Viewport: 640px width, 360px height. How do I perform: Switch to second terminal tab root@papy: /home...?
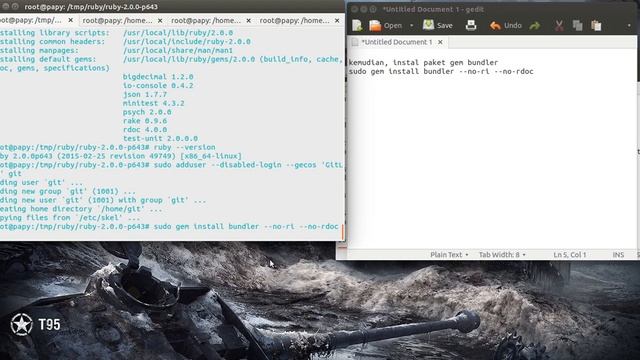(117, 20)
